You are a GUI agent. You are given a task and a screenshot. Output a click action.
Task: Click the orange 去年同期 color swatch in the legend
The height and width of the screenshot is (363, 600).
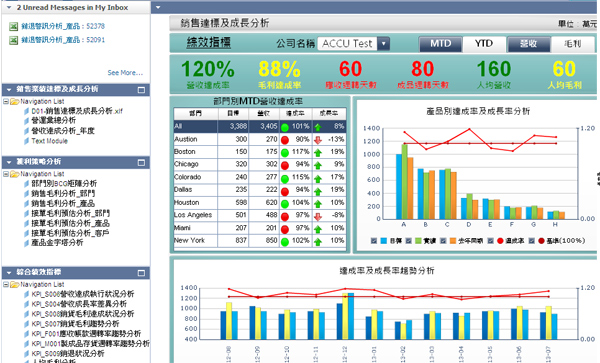coord(453,241)
